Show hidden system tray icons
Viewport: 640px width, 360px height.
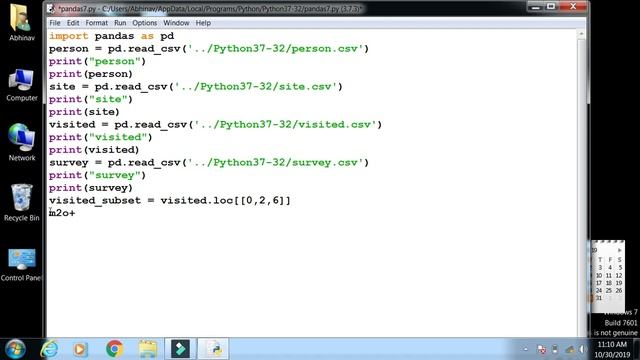(x=525, y=349)
